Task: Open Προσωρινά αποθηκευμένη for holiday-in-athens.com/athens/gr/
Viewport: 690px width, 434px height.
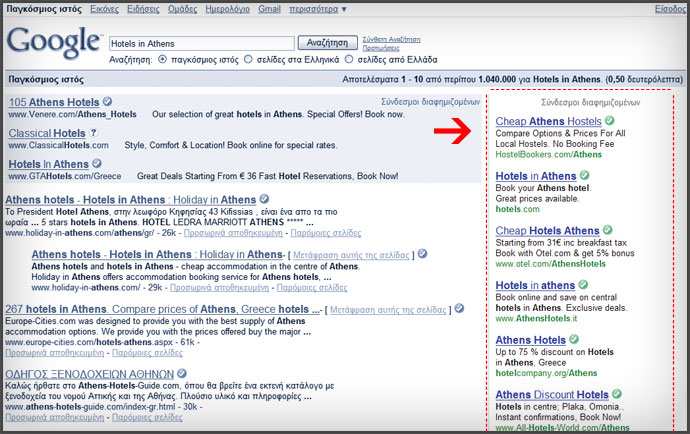Action: (x=233, y=233)
